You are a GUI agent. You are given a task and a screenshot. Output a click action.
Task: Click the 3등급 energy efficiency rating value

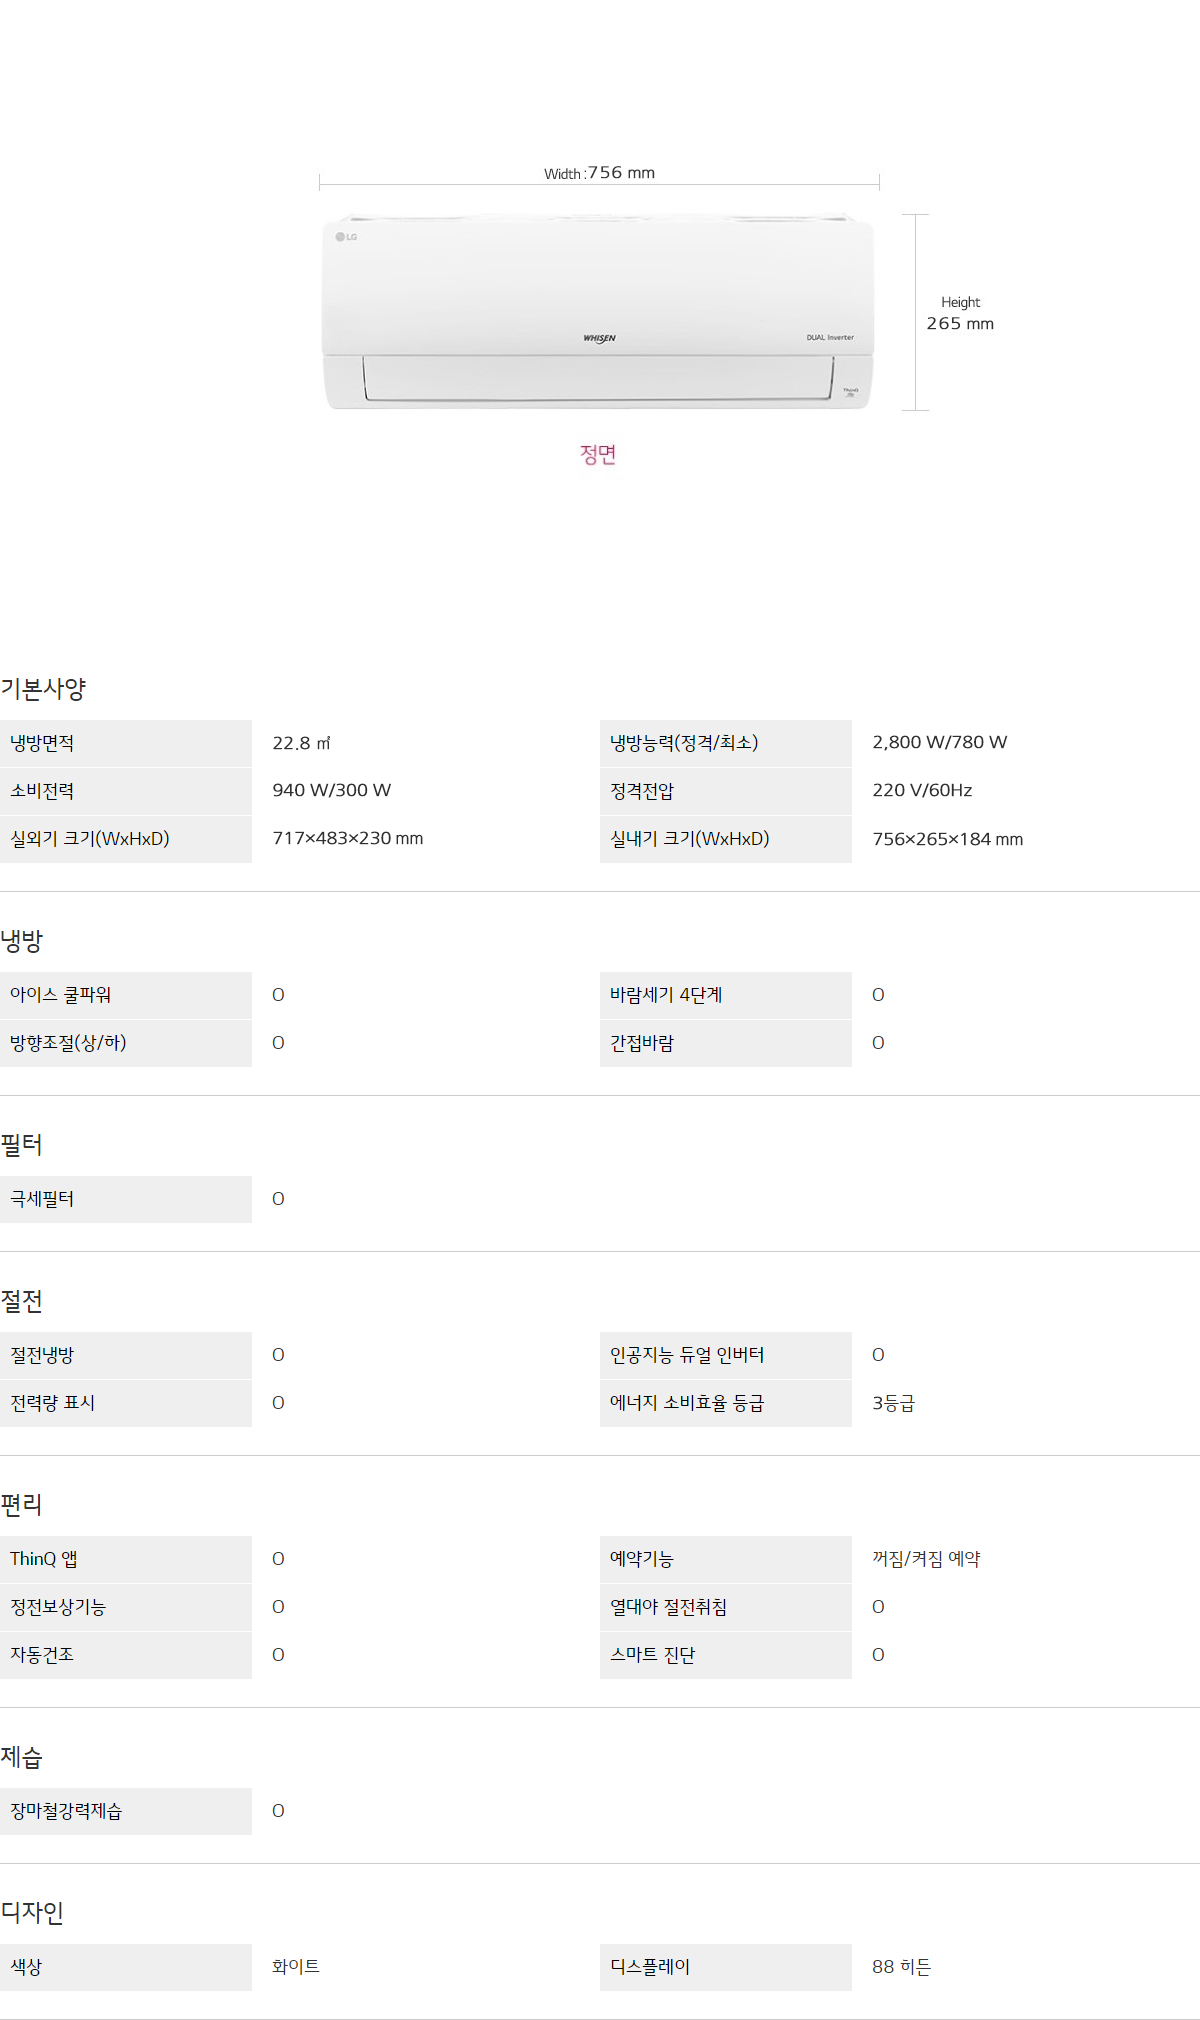tap(893, 1403)
